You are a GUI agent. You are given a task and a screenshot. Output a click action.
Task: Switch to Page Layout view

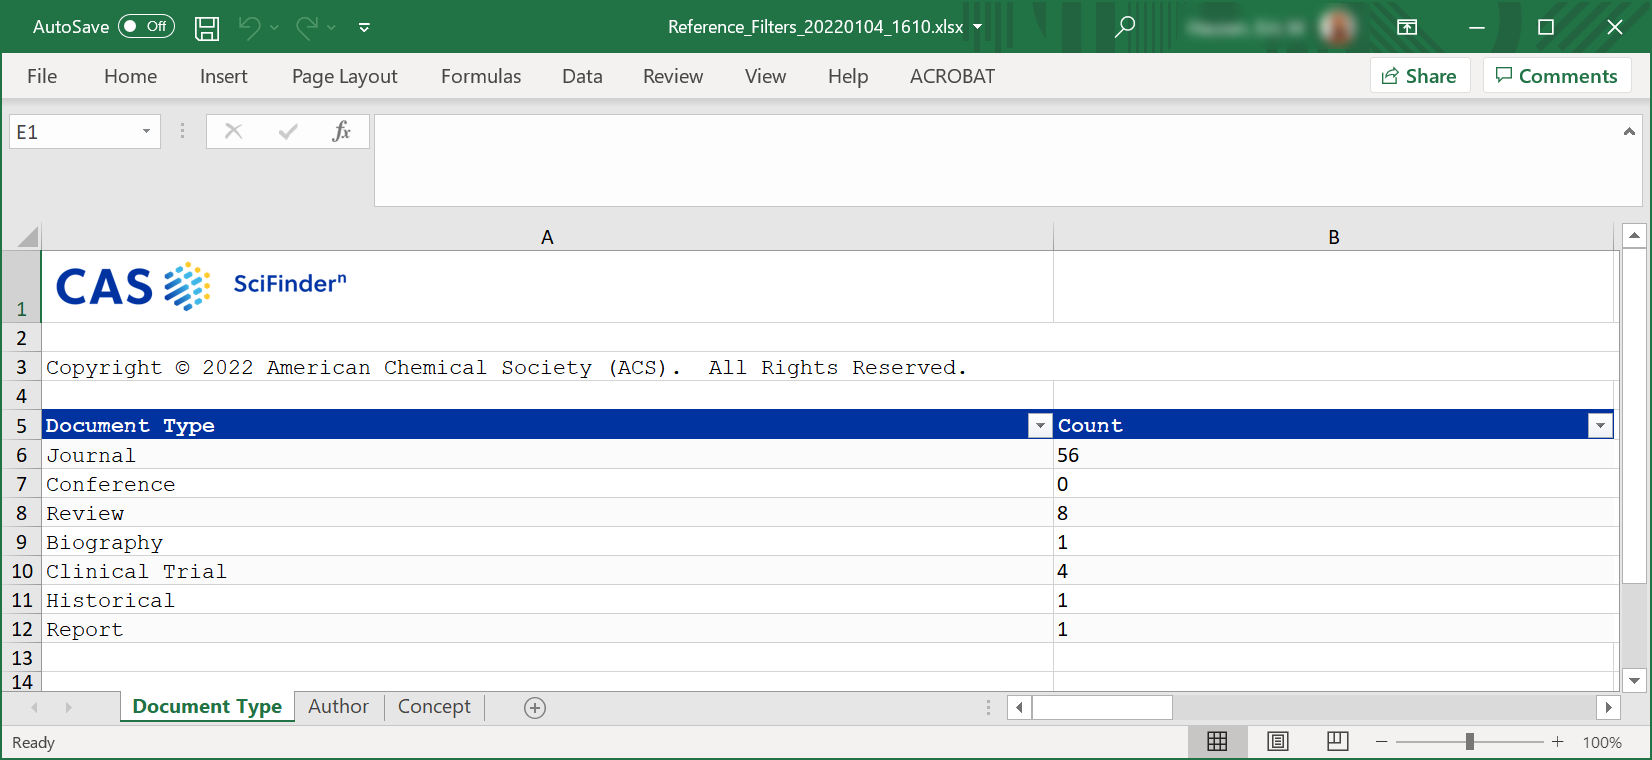click(1278, 741)
